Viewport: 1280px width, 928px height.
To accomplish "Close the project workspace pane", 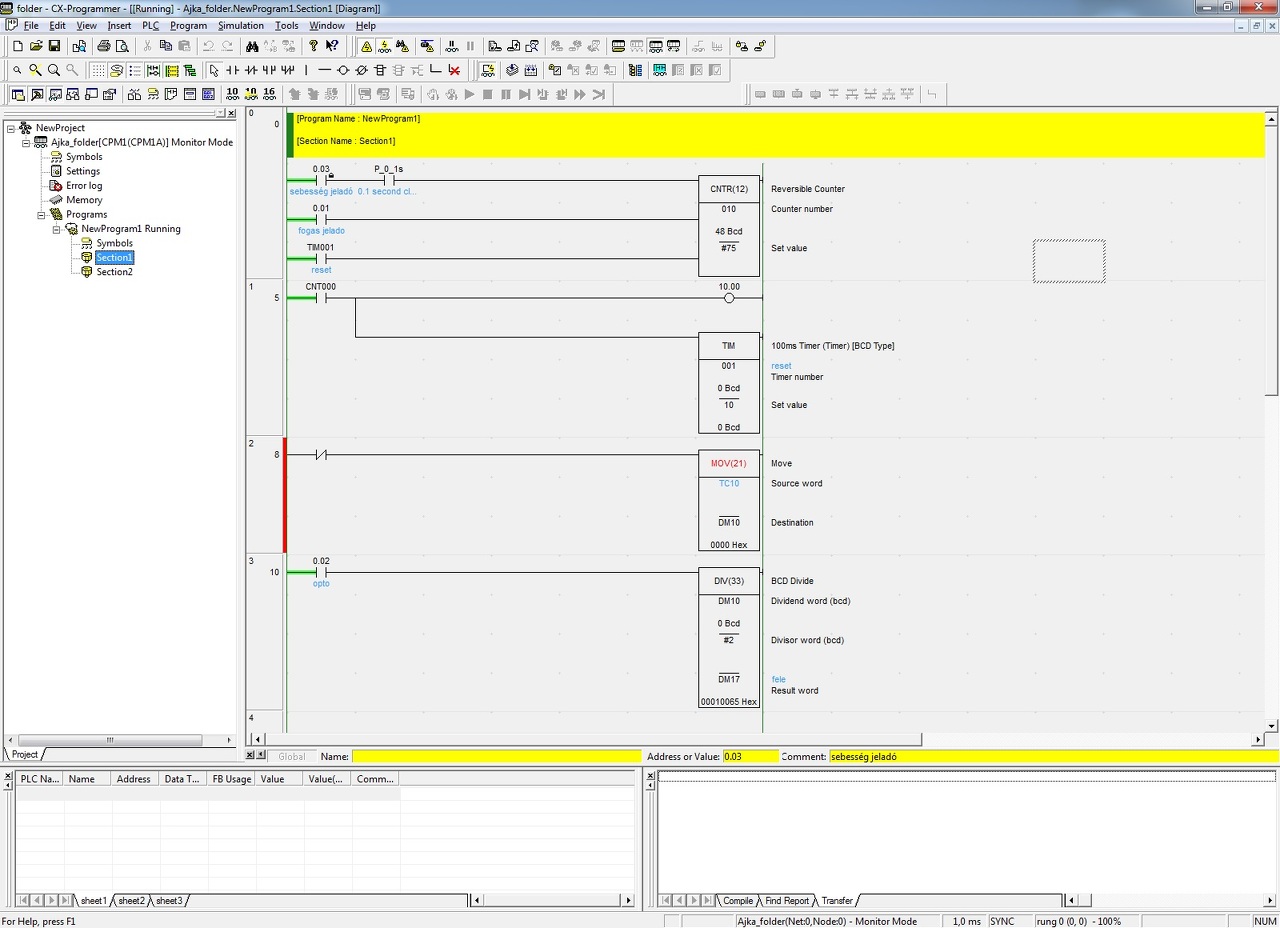I will (x=232, y=113).
